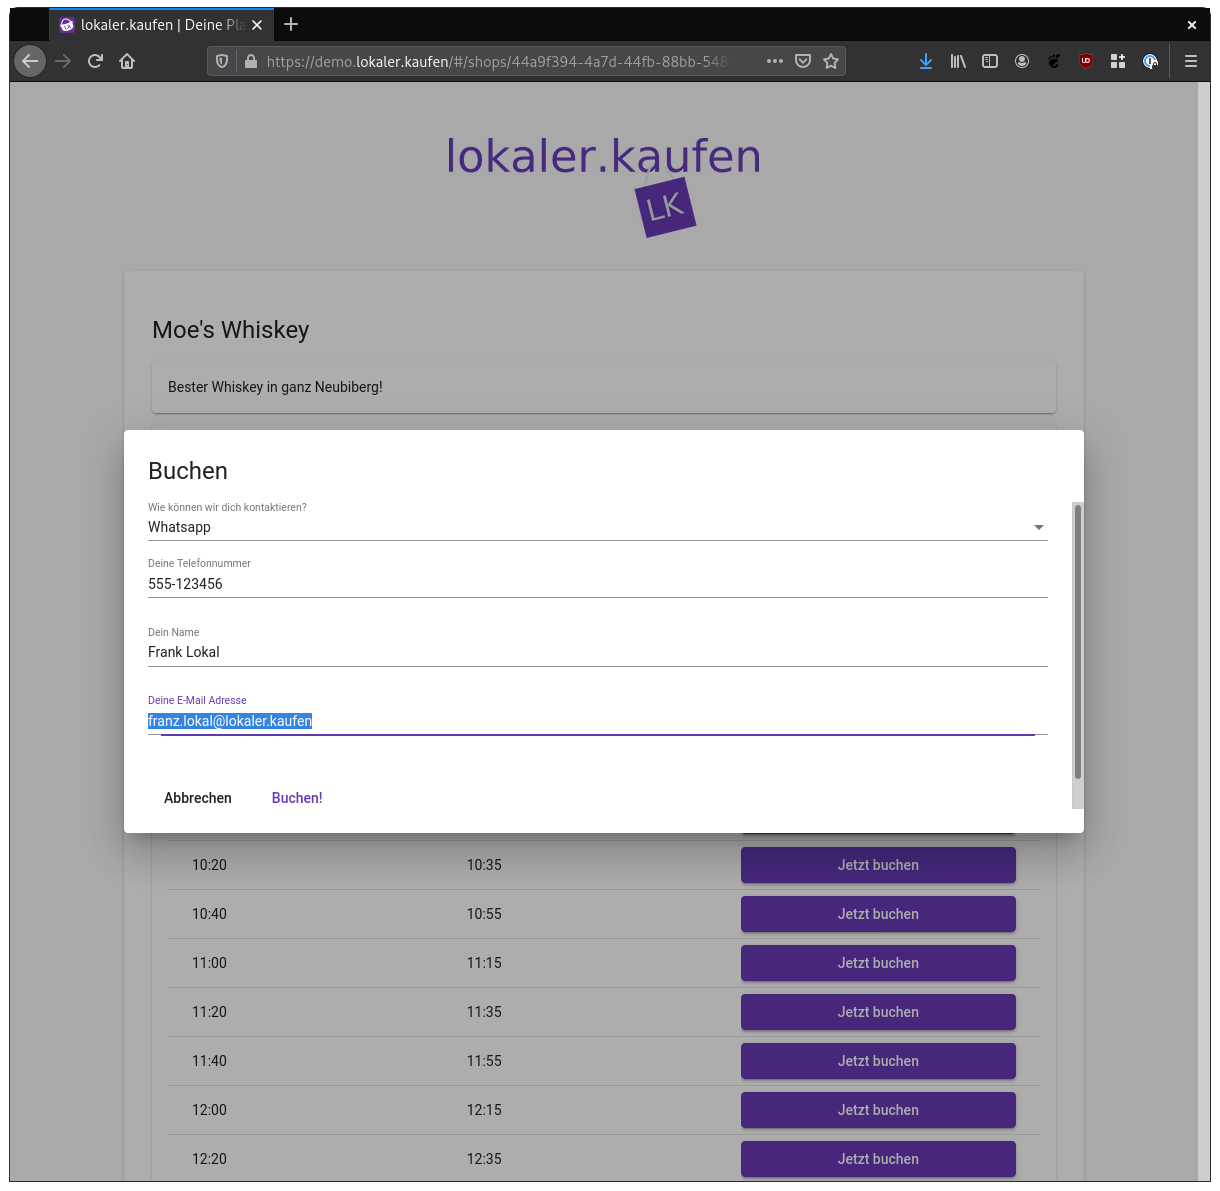
Task: Click the Moe's Whiskey heading
Action: tap(231, 330)
